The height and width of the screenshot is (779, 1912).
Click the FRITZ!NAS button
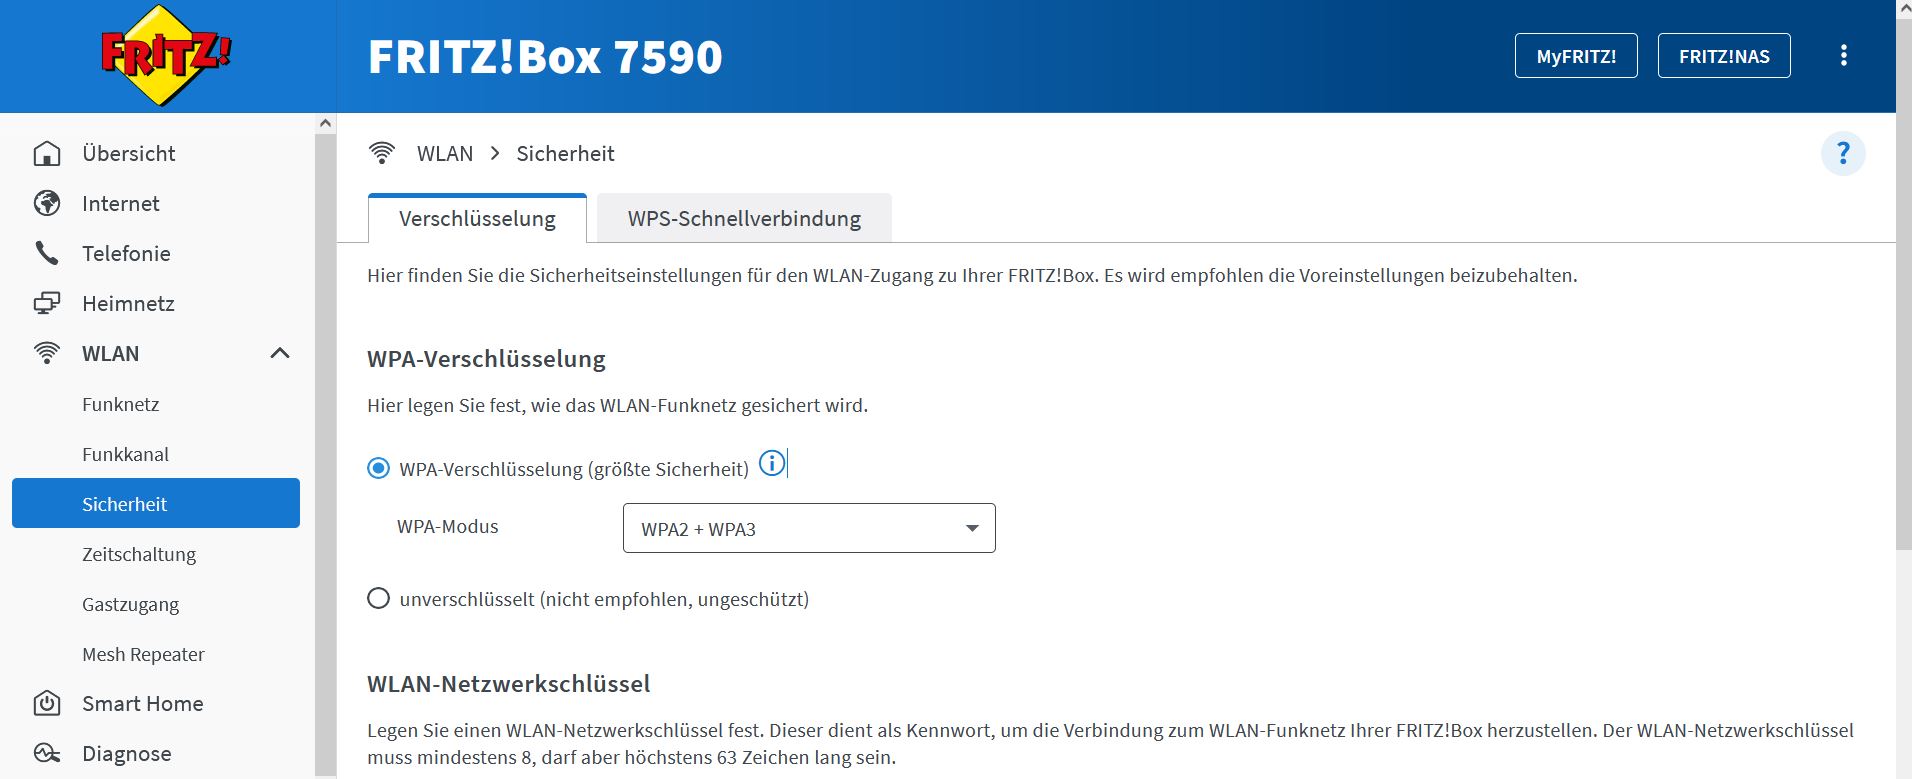point(1724,56)
